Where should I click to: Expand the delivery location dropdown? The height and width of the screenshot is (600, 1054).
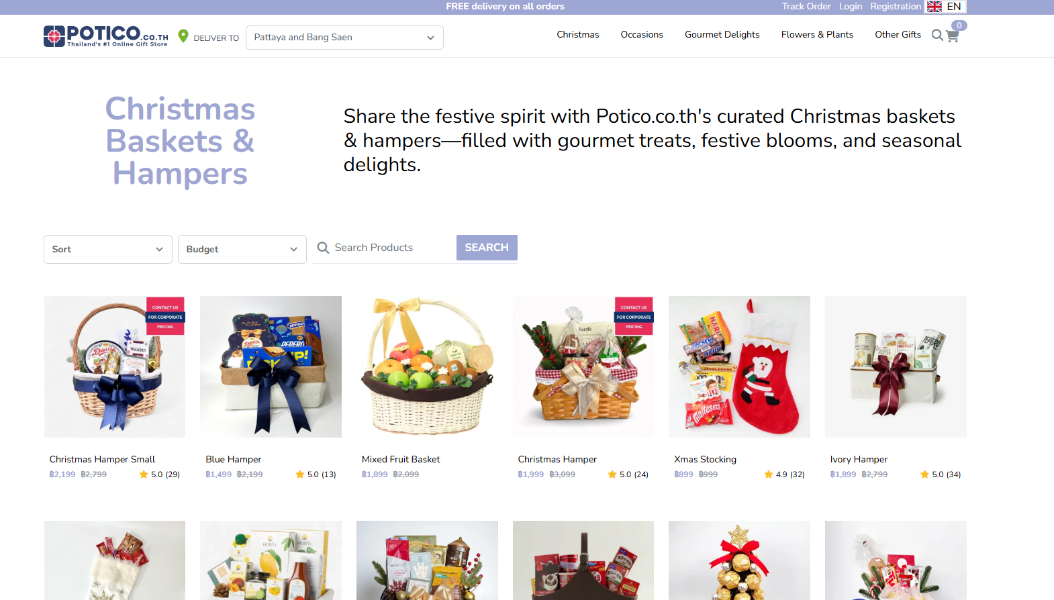click(x=344, y=37)
